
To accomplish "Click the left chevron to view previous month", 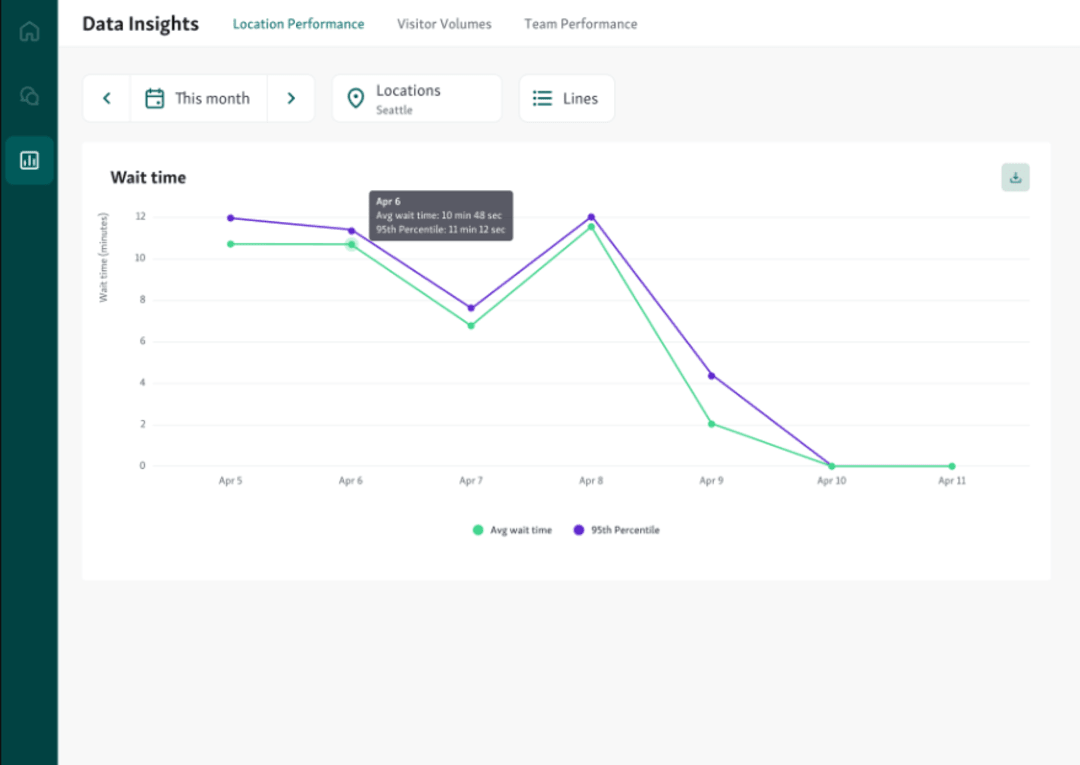I will (106, 98).
